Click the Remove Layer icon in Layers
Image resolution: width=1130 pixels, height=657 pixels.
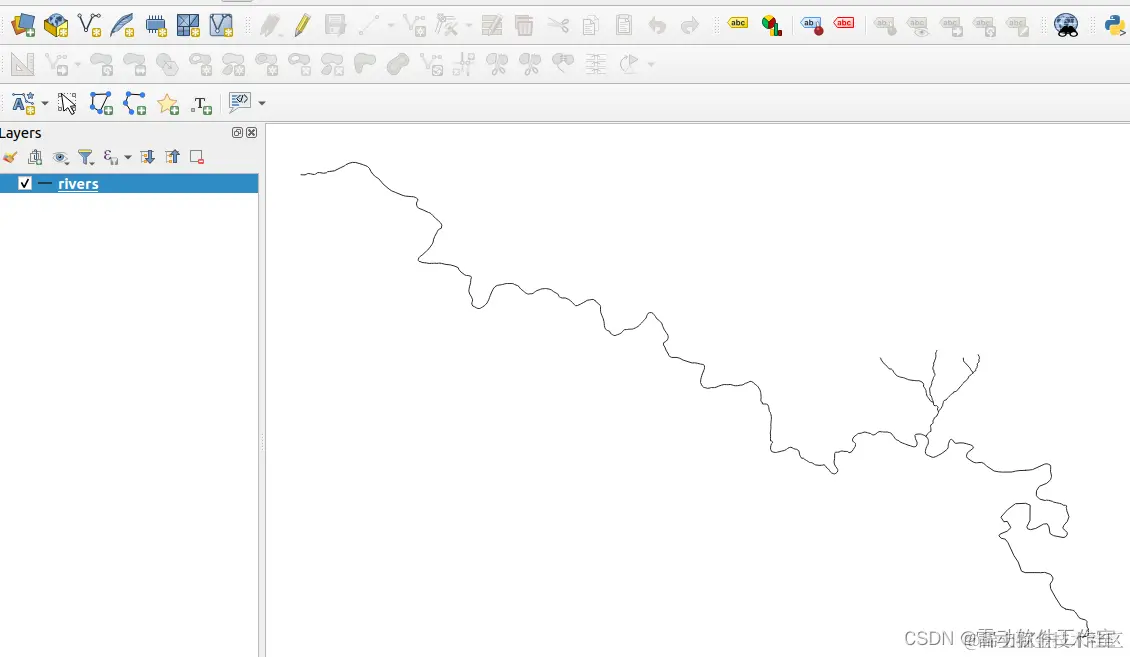click(x=197, y=157)
